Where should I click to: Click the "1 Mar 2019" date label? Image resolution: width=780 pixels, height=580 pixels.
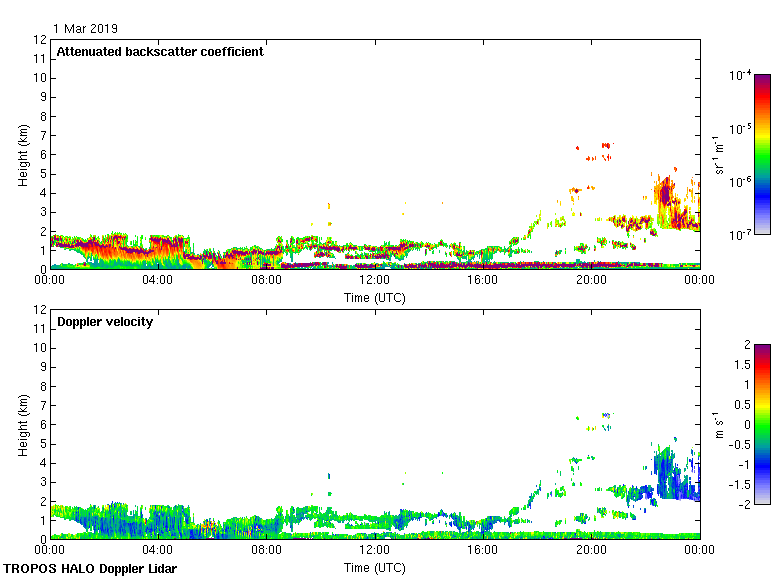click(85, 29)
